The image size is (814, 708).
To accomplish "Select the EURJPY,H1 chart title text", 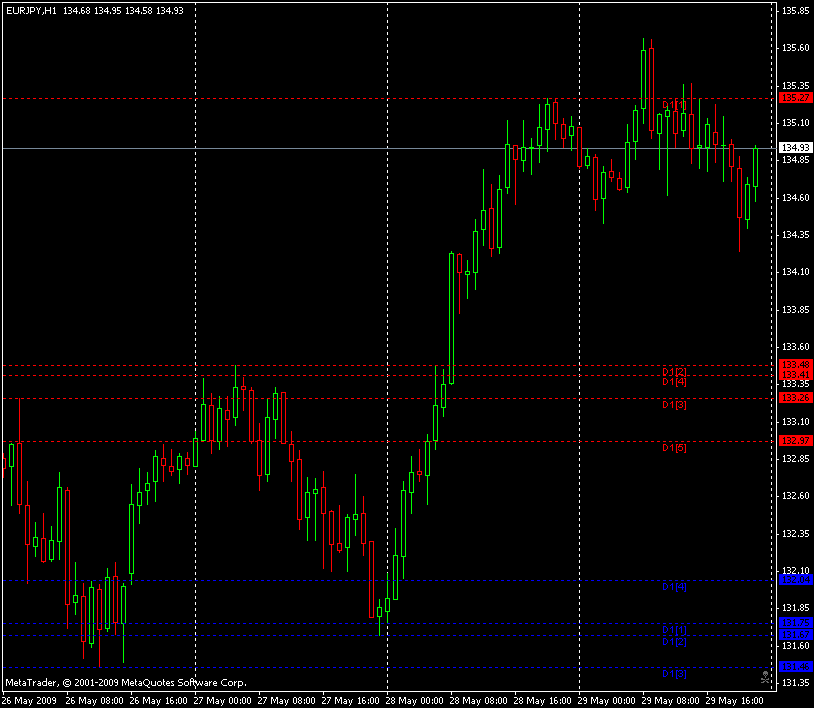I will [31, 11].
